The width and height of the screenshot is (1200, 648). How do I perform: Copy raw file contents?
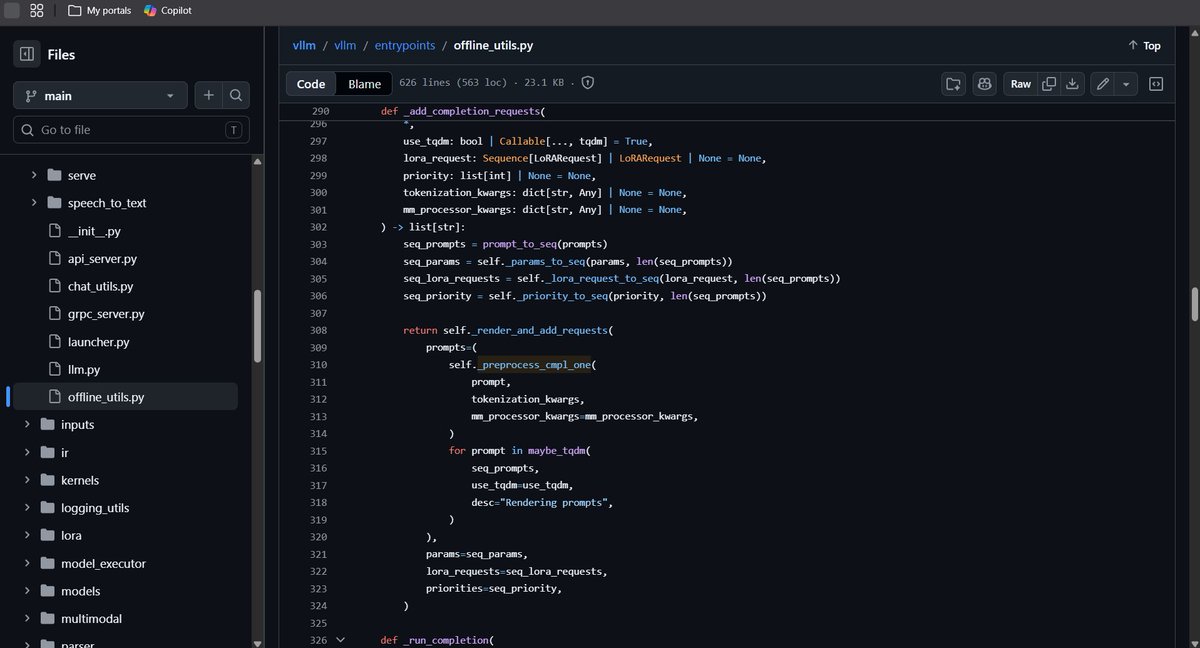pyautogui.click(x=1048, y=84)
